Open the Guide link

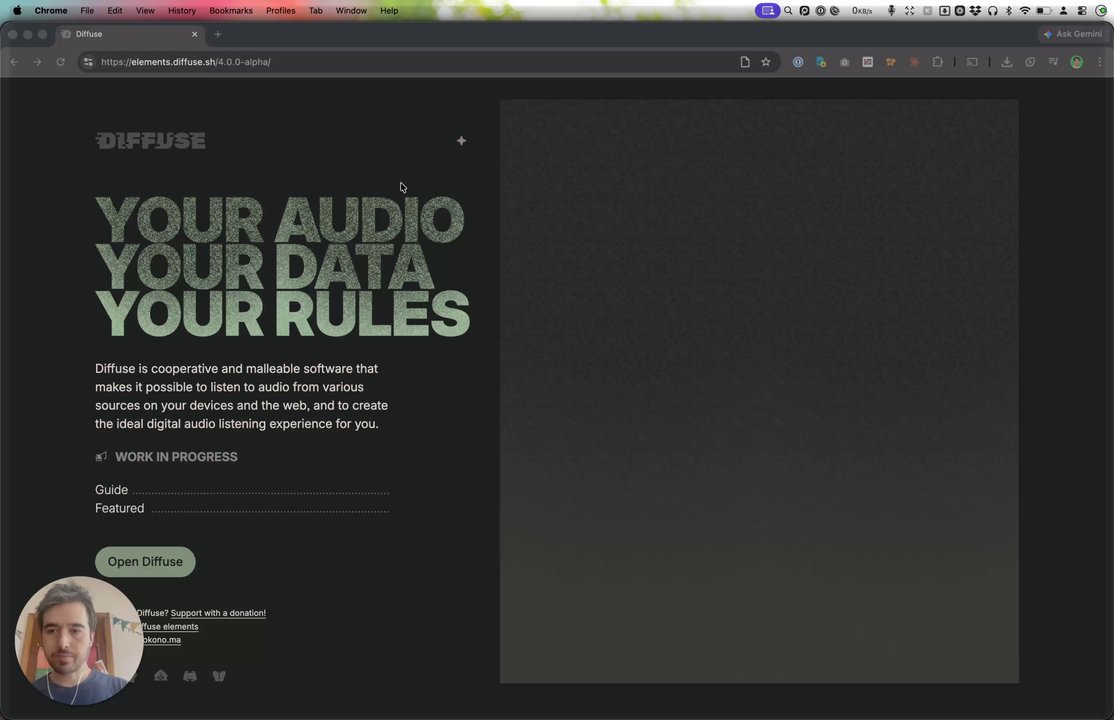point(112,490)
